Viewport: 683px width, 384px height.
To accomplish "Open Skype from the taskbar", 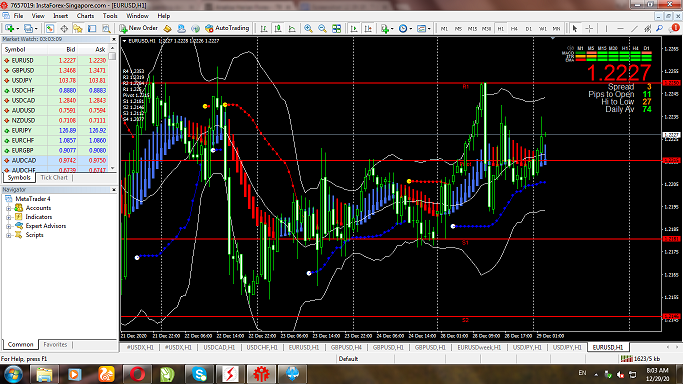I will [199, 374].
